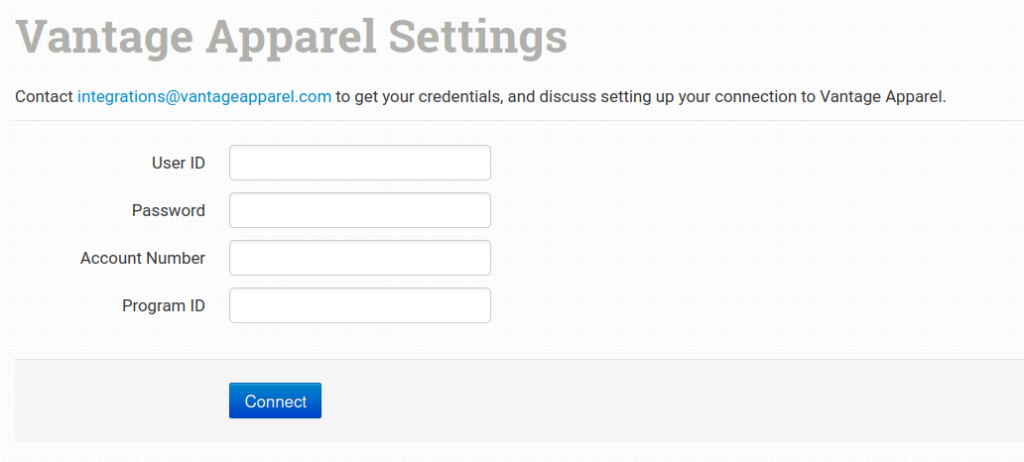The height and width of the screenshot is (462, 1024).
Task: Click into the Program ID field
Action: click(x=360, y=306)
